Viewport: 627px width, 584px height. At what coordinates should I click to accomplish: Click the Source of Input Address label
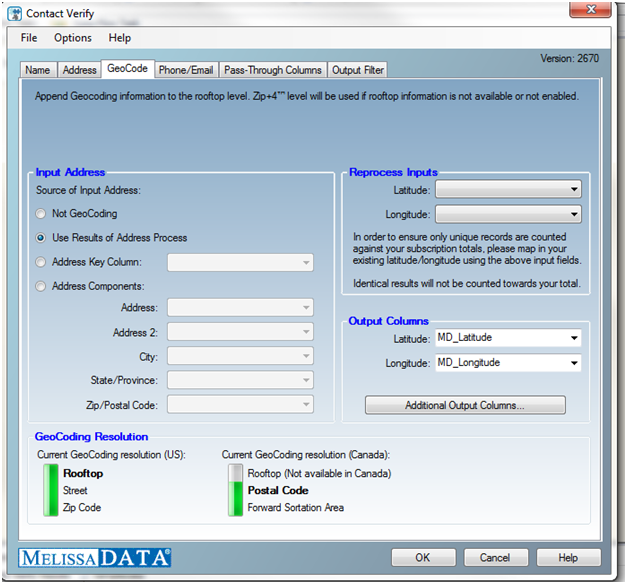[88, 190]
